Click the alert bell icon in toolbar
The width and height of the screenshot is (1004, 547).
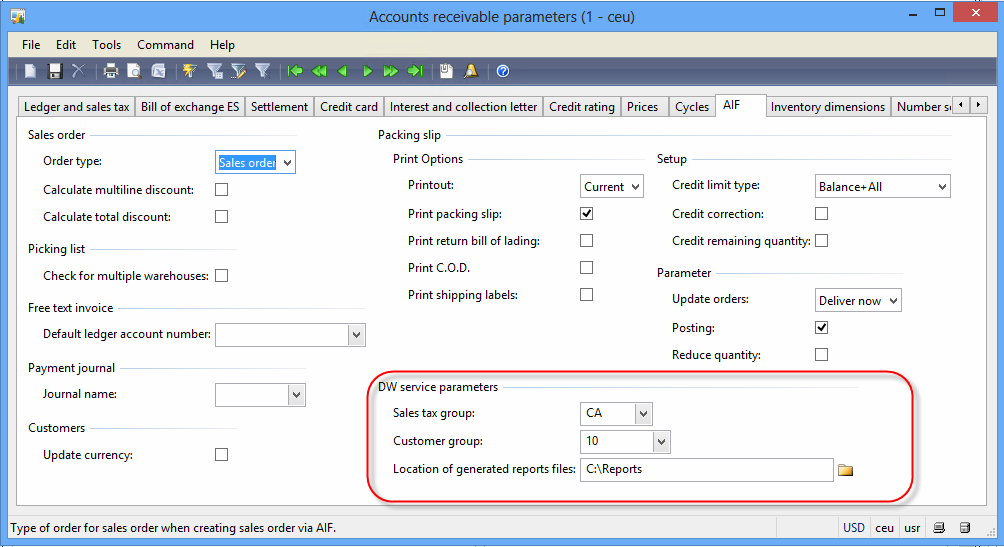pos(471,71)
